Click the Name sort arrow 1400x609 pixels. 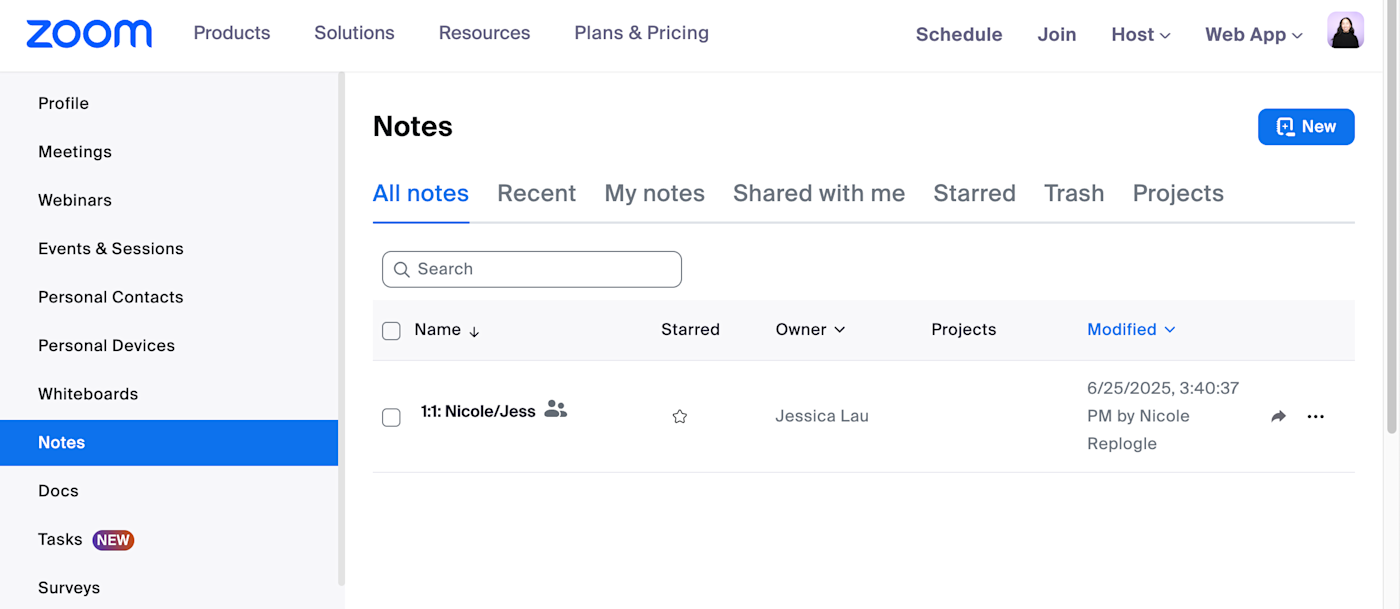click(x=474, y=331)
